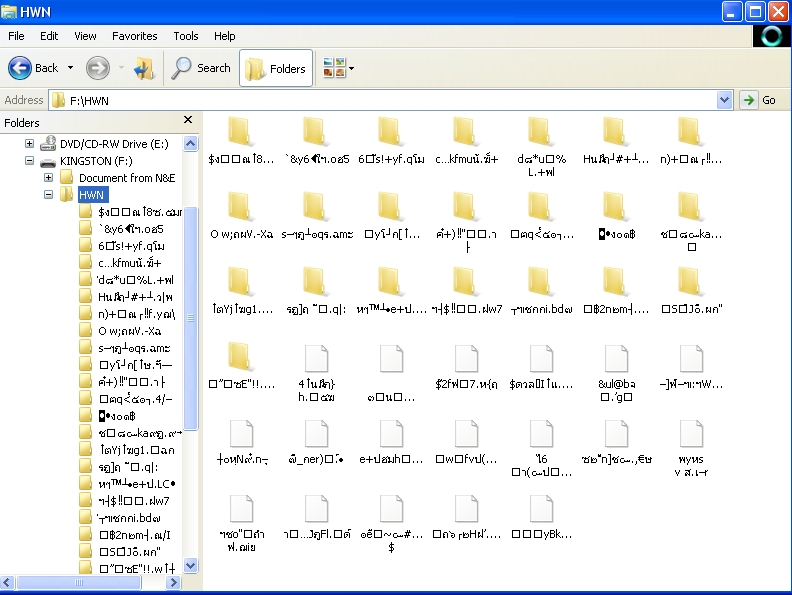Viewport: 792px width, 595px height.
Task: Select folder starting with '$v' in file pane
Action: point(240,140)
